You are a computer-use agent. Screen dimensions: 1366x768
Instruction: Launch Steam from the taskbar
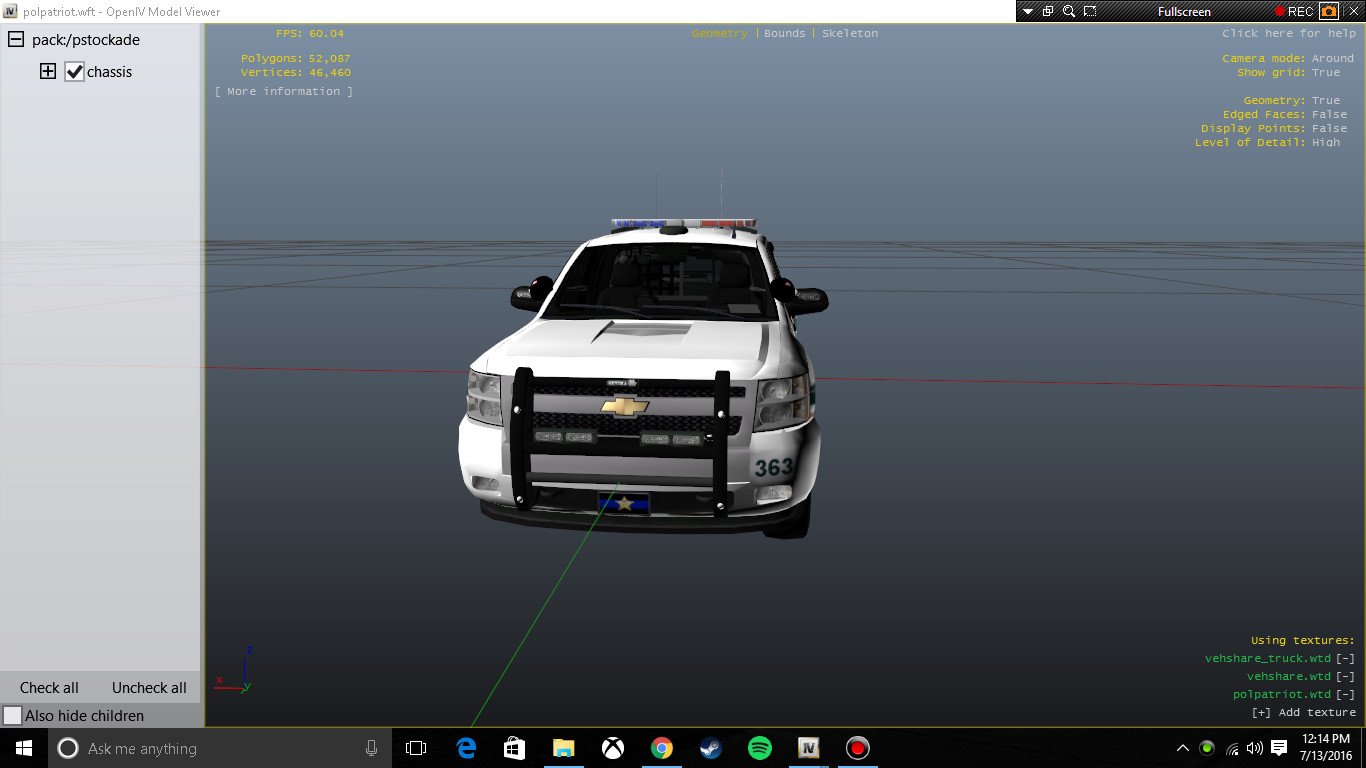coord(711,748)
